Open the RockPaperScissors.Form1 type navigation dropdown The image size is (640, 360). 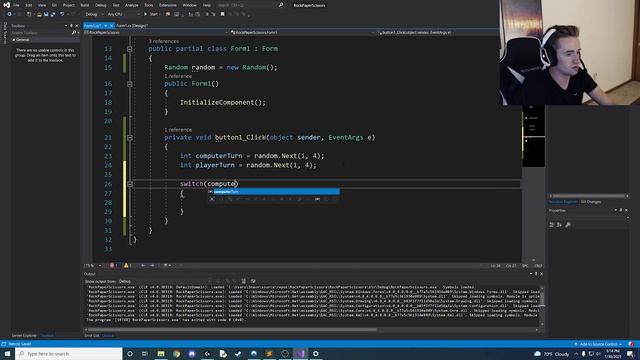(302, 32)
